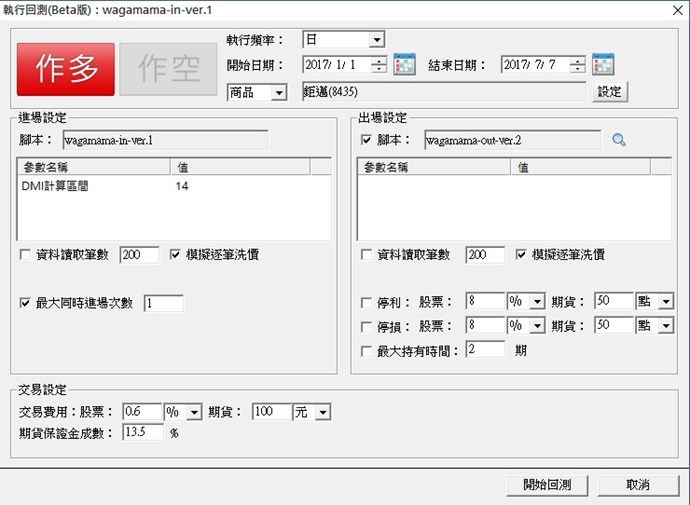Open the 停利 futures 點 unit dropdown

666,302
